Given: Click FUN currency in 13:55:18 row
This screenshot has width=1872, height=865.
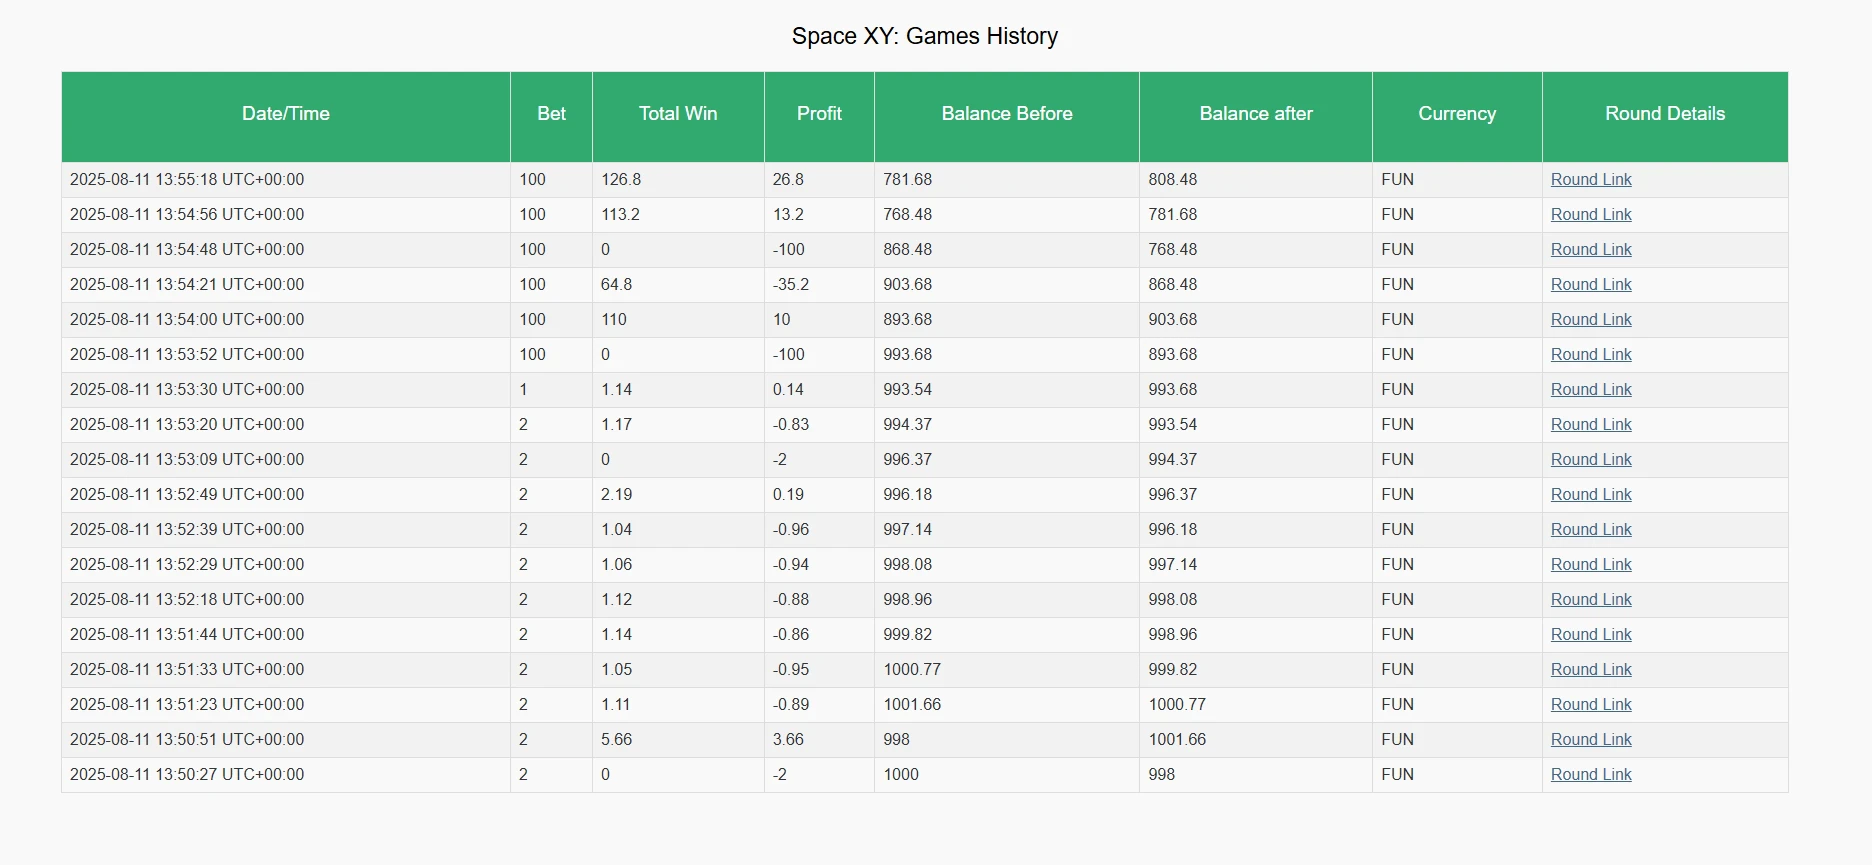Looking at the screenshot, I should coord(1397,180).
